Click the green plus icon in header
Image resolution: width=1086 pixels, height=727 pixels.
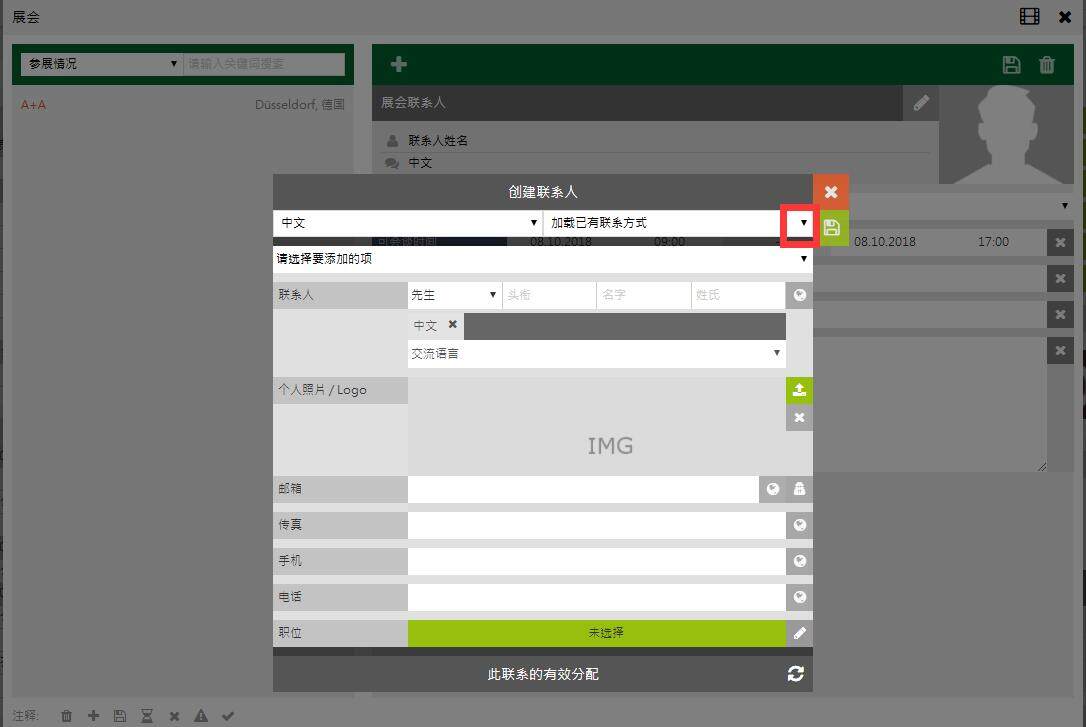coord(398,65)
